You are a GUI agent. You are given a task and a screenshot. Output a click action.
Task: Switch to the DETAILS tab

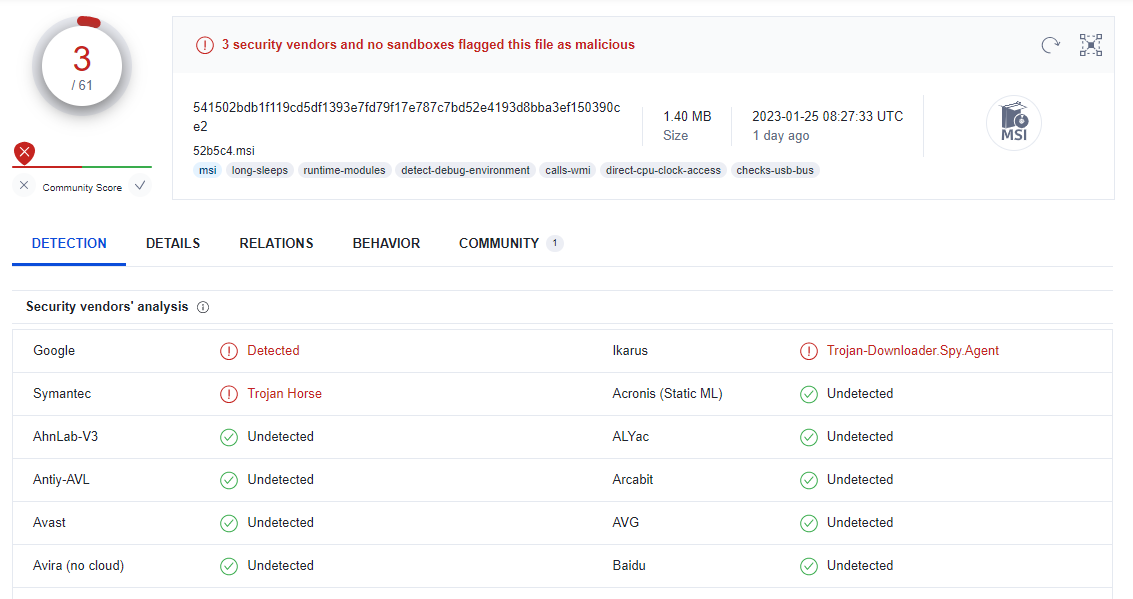(x=173, y=243)
